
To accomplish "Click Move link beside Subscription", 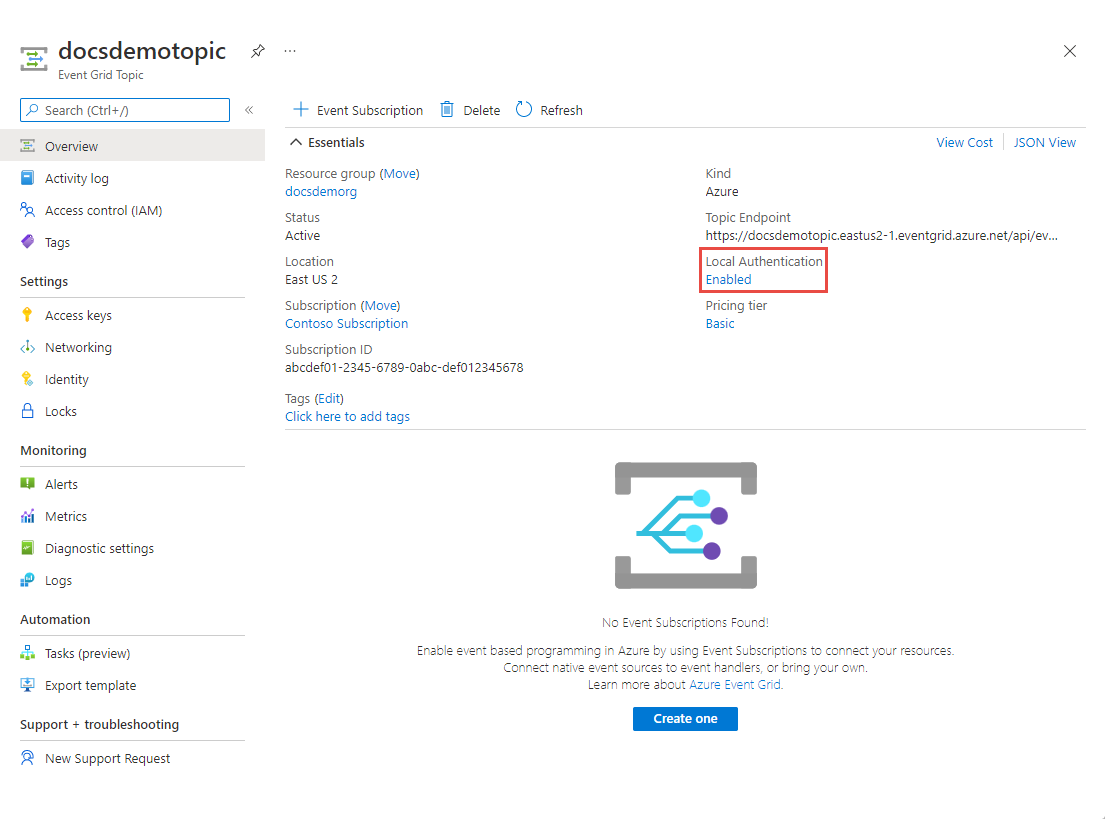I will 381,305.
